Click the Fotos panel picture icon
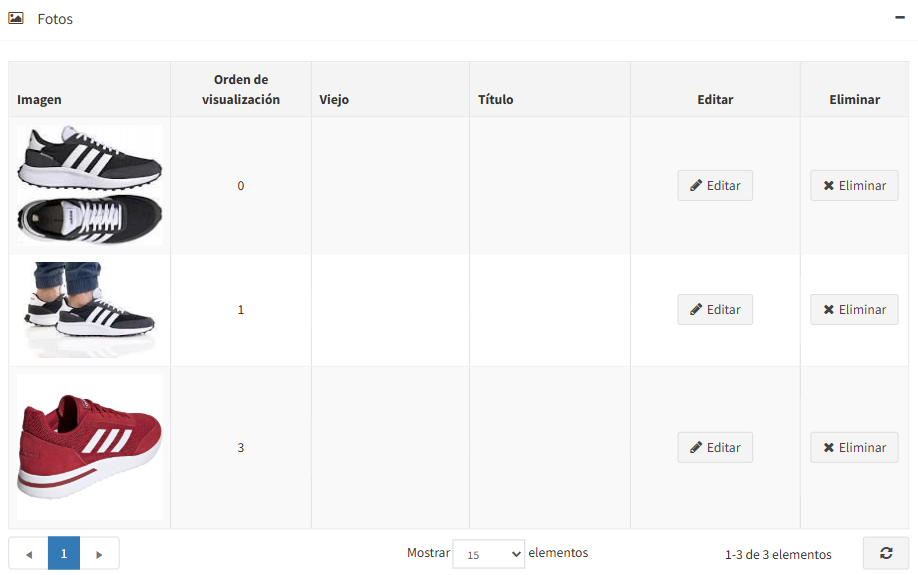The width and height of the screenshot is (918, 575). point(16,18)
